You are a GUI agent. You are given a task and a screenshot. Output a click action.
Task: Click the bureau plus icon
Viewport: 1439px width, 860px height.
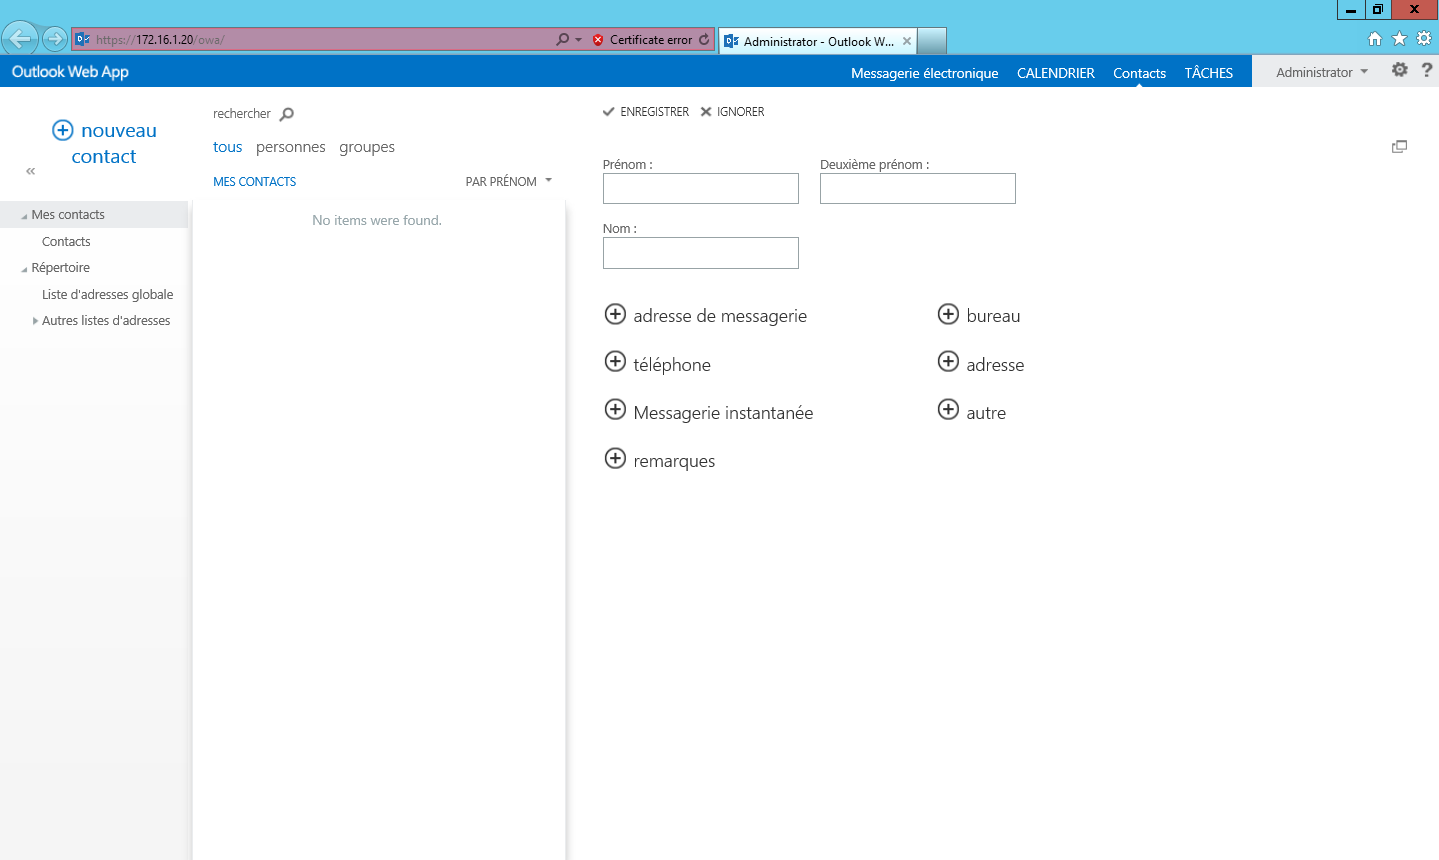tap(948, 314)
